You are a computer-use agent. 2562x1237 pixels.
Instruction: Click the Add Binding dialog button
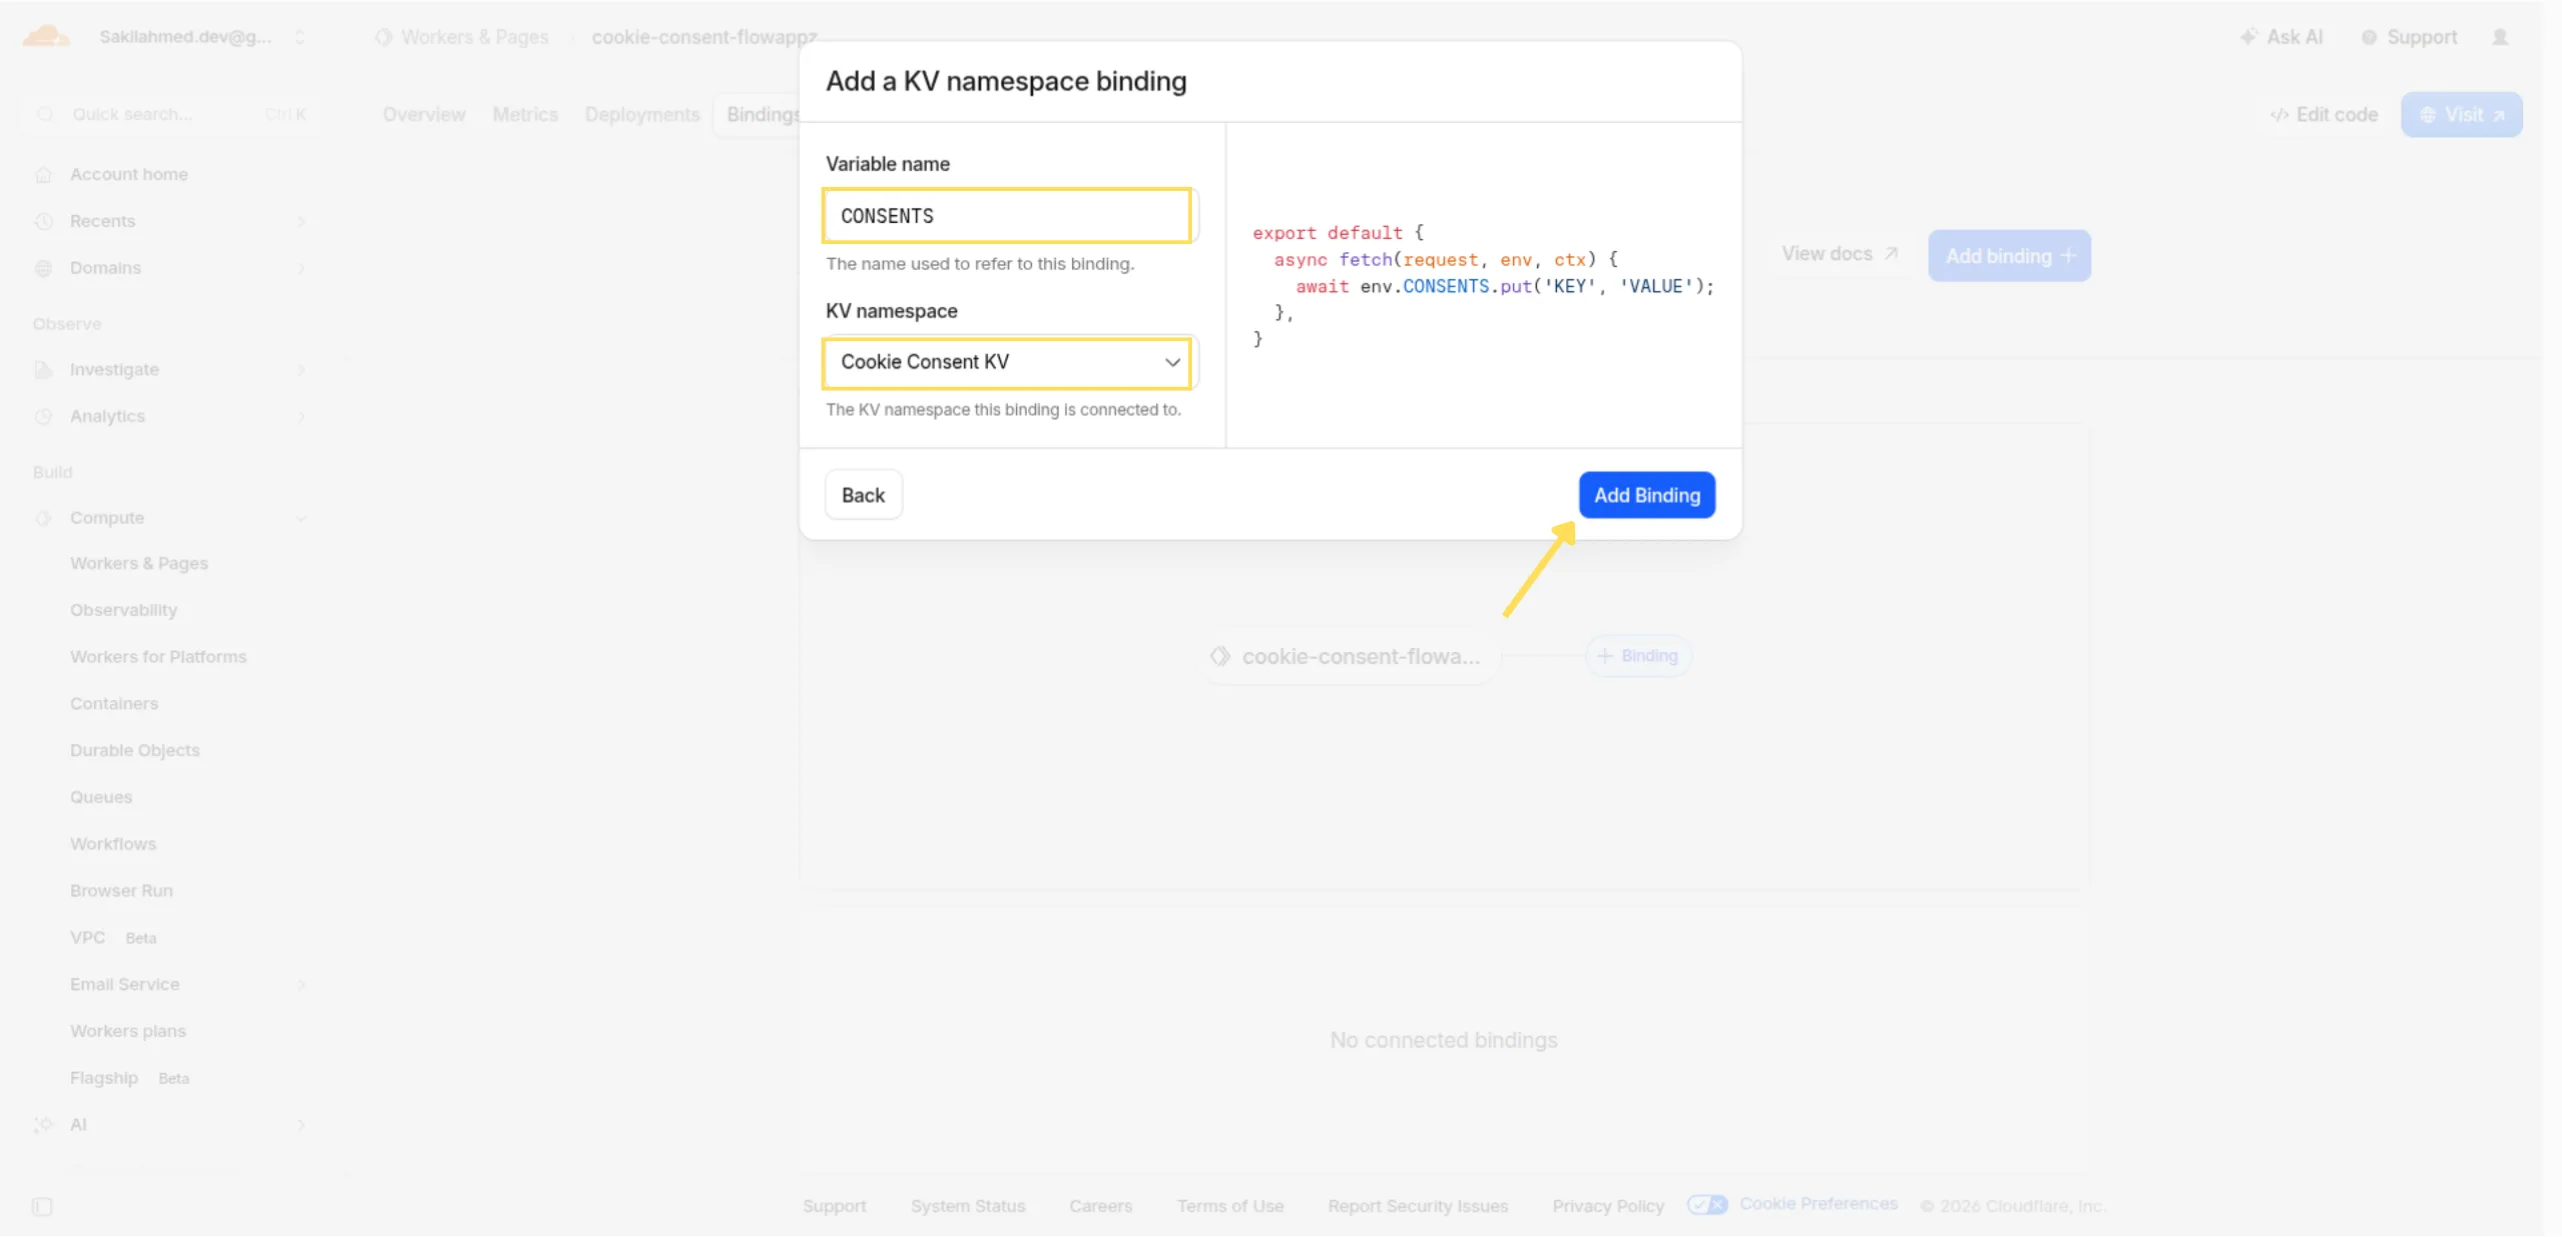click(1646, 495)
